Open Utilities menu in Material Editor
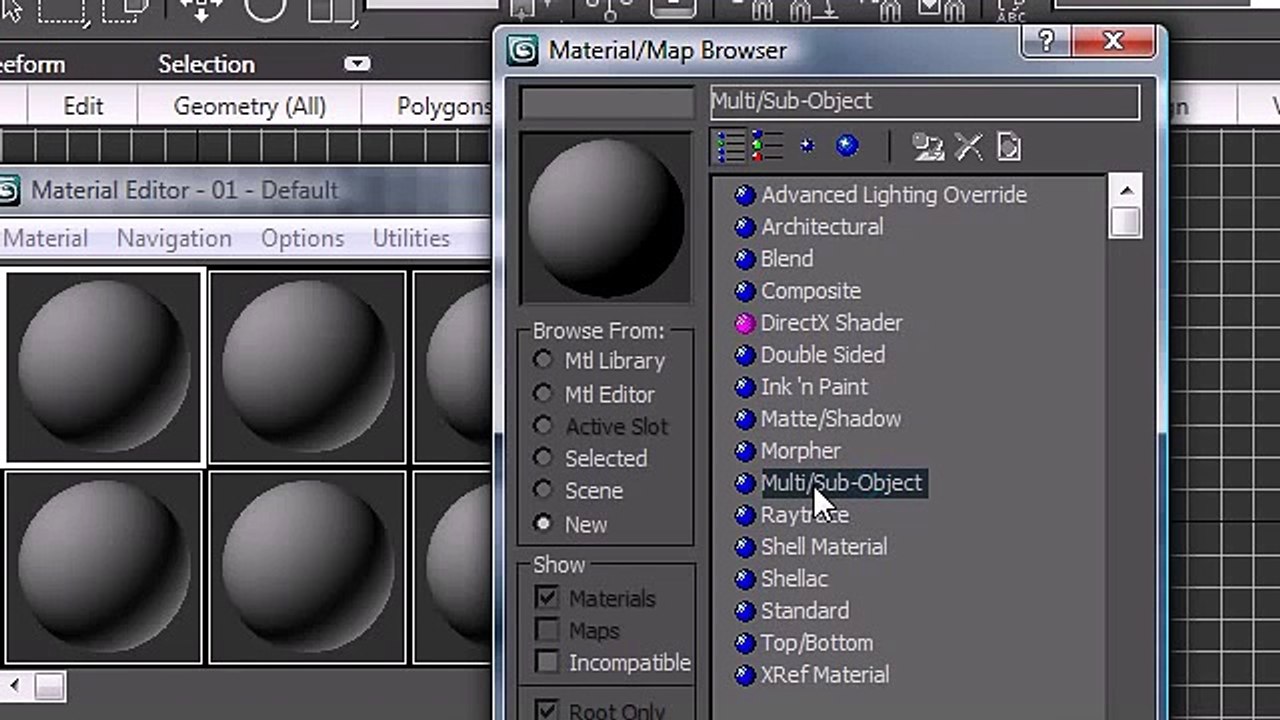1280x720 pixels. click(x=411, y=238)
